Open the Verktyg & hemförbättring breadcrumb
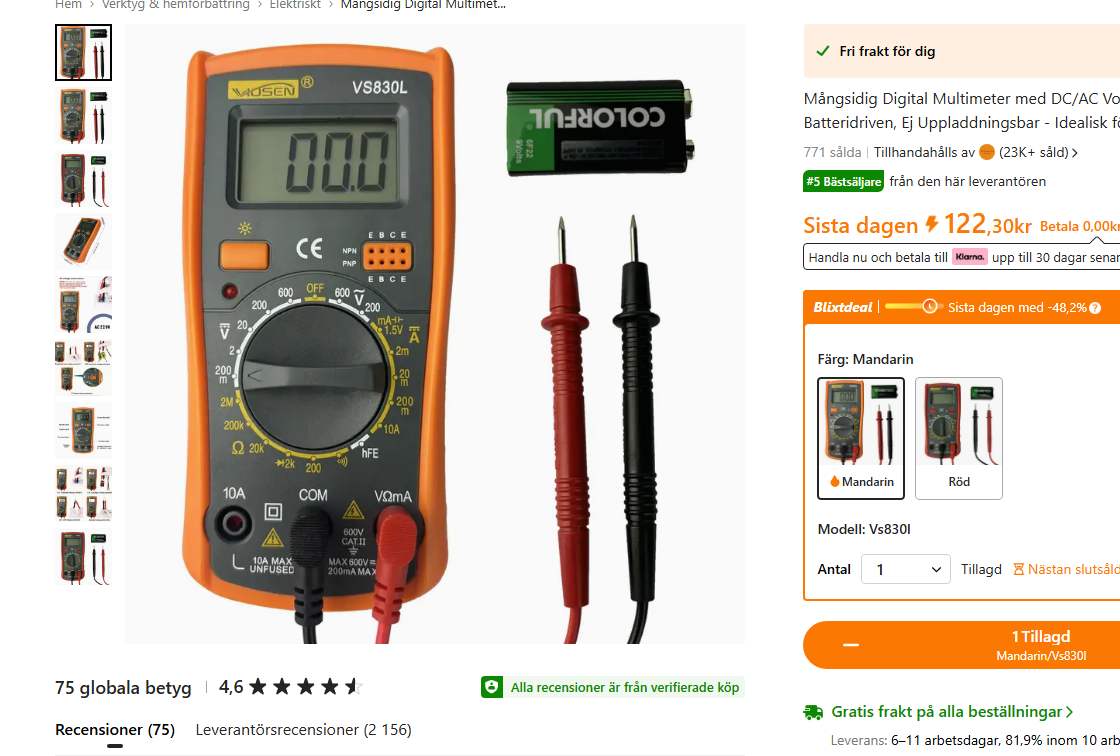 pyautogui.click(x=176, y=5)
